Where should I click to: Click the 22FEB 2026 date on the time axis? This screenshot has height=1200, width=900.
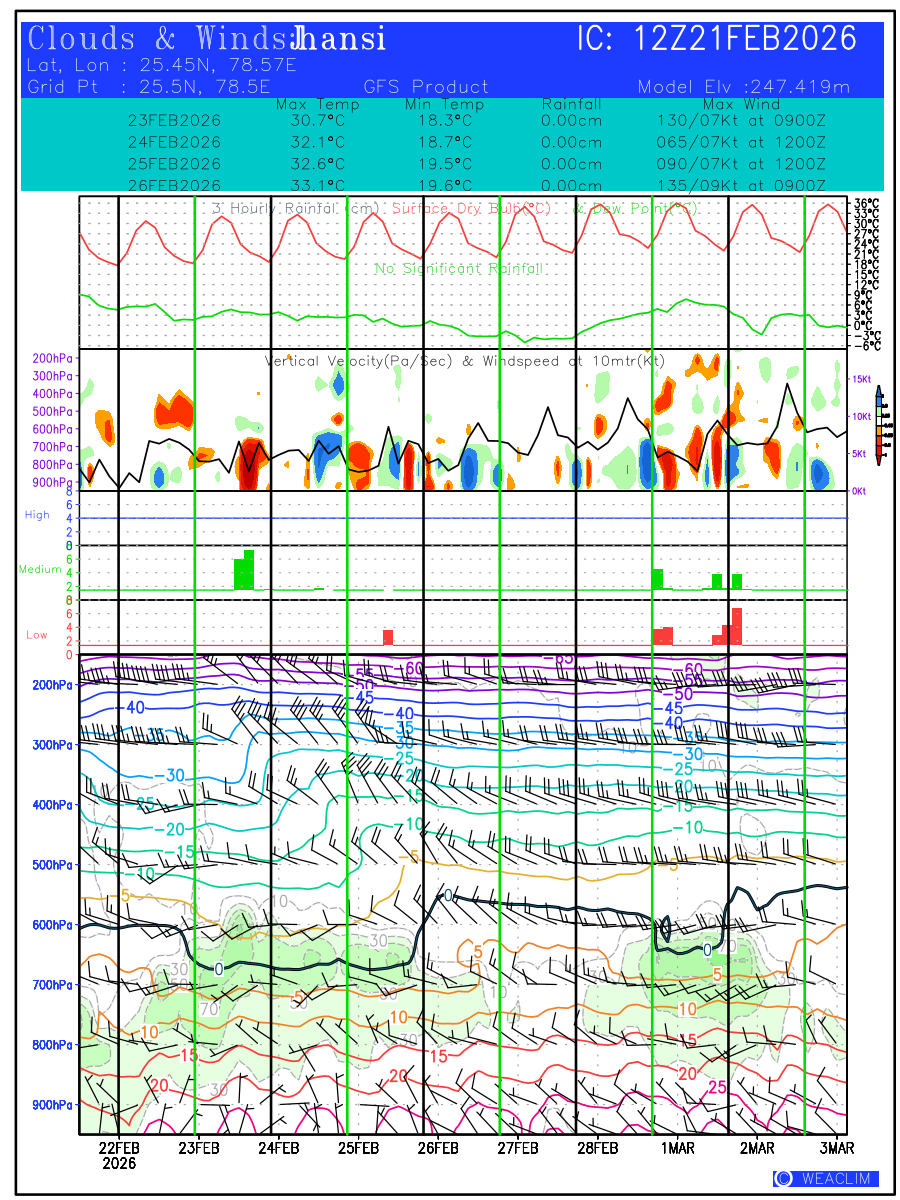click(118, 1155)
